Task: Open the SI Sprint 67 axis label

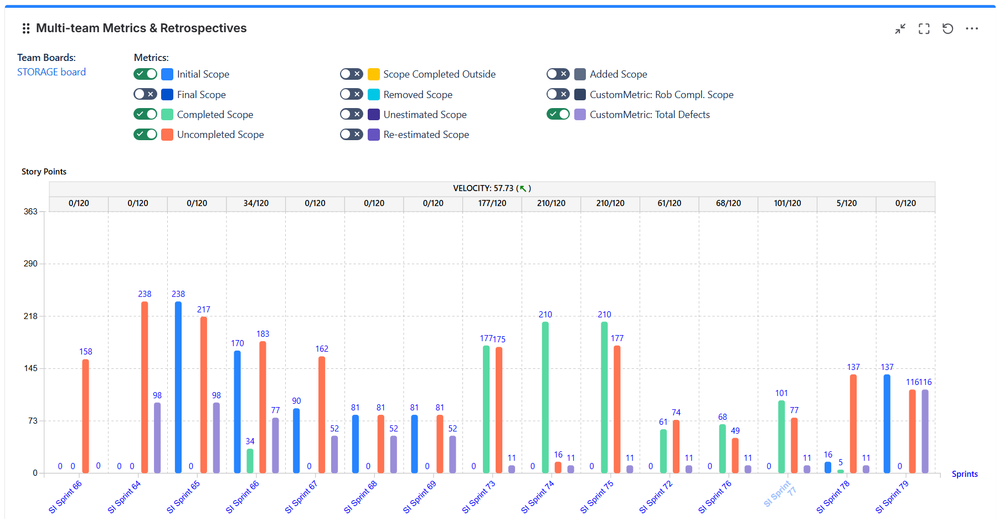Action: 301,497
